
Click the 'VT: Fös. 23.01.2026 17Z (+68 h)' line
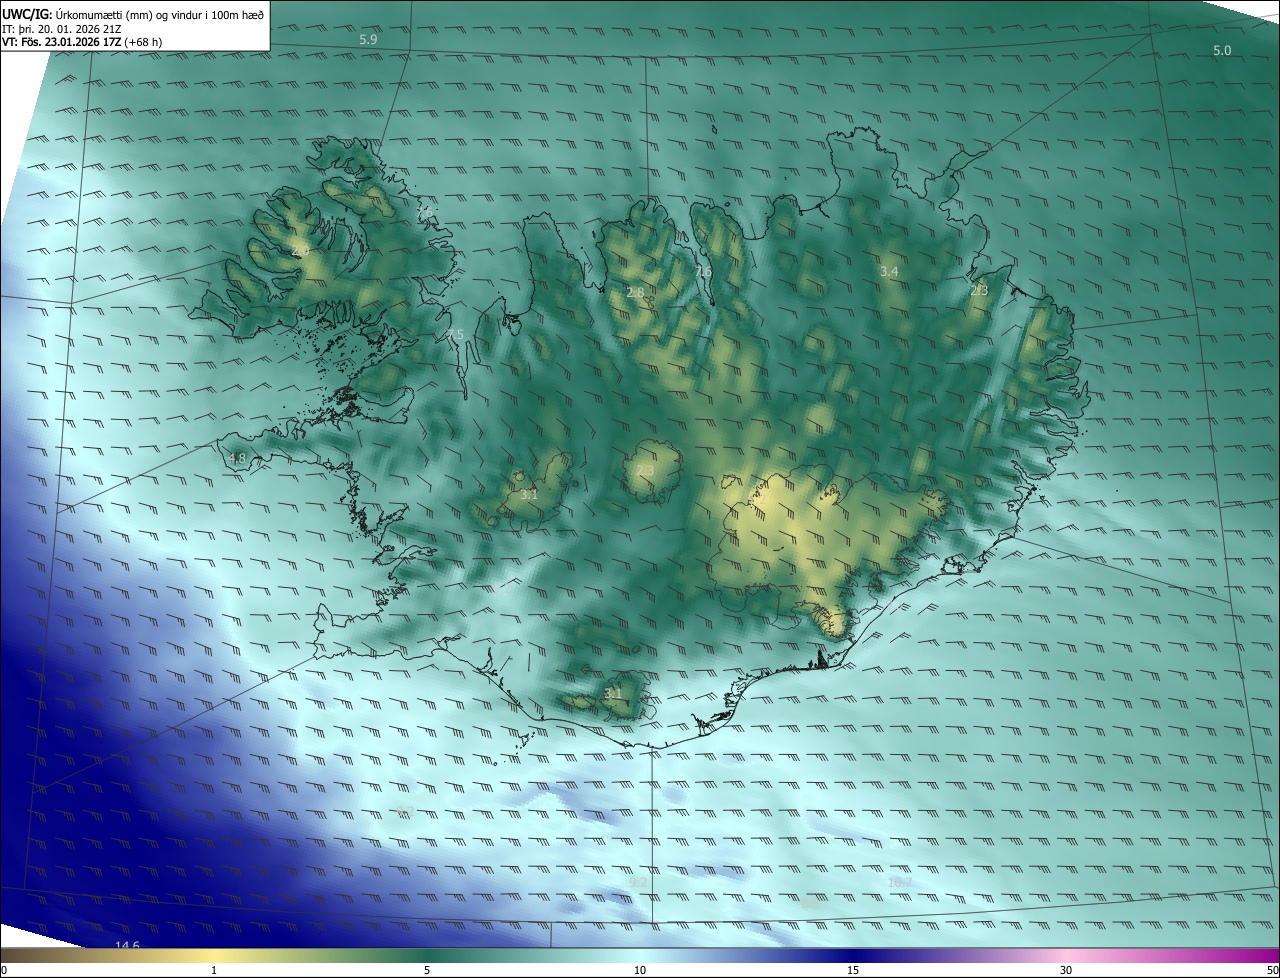(82, 42)
